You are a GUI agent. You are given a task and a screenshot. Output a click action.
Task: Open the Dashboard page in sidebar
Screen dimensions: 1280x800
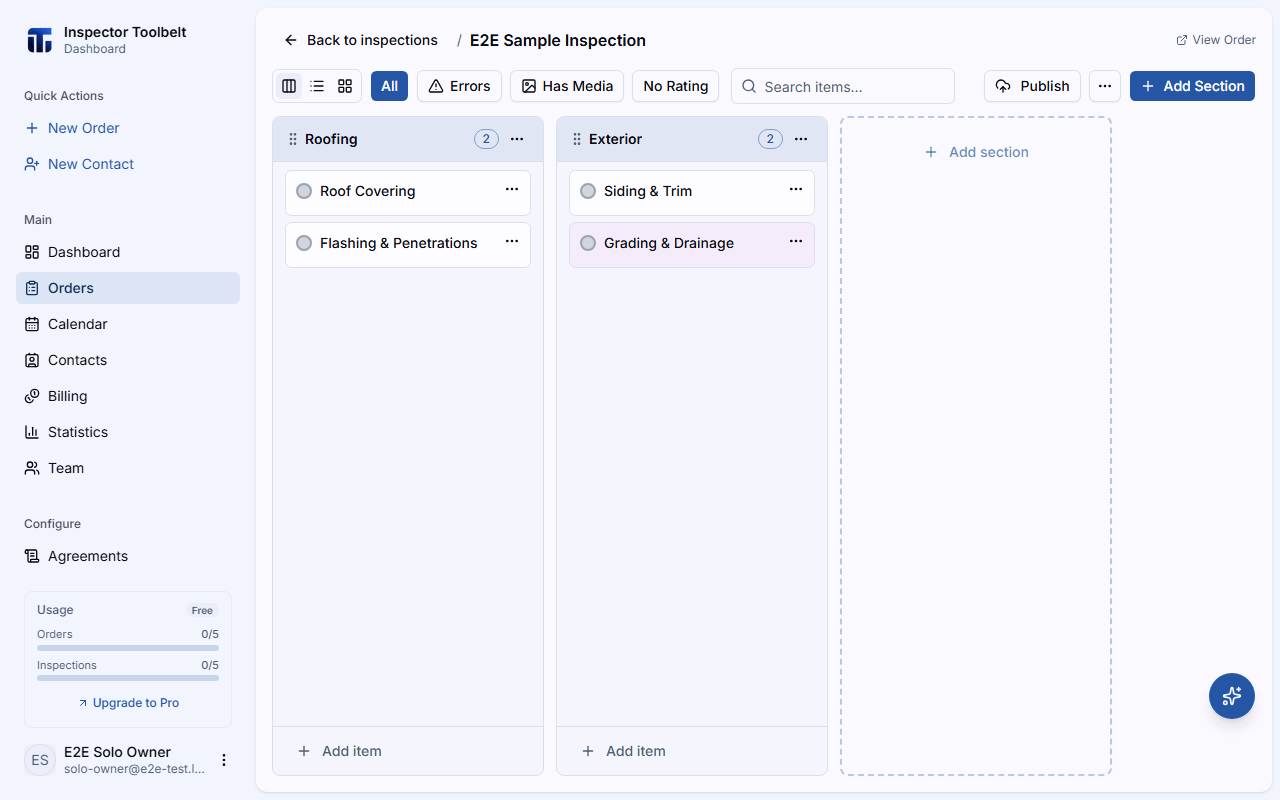[128, 252]
